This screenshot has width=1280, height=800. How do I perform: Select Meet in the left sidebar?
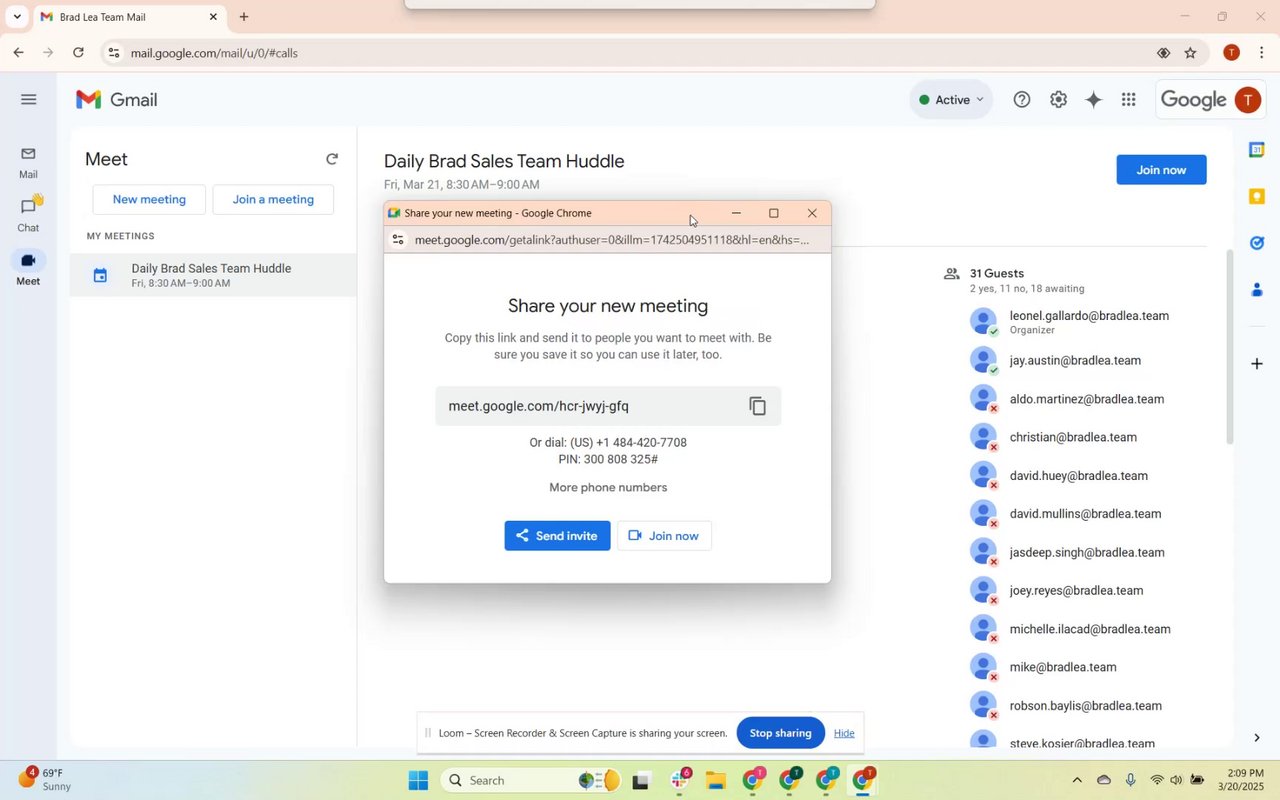pos(28,268)
